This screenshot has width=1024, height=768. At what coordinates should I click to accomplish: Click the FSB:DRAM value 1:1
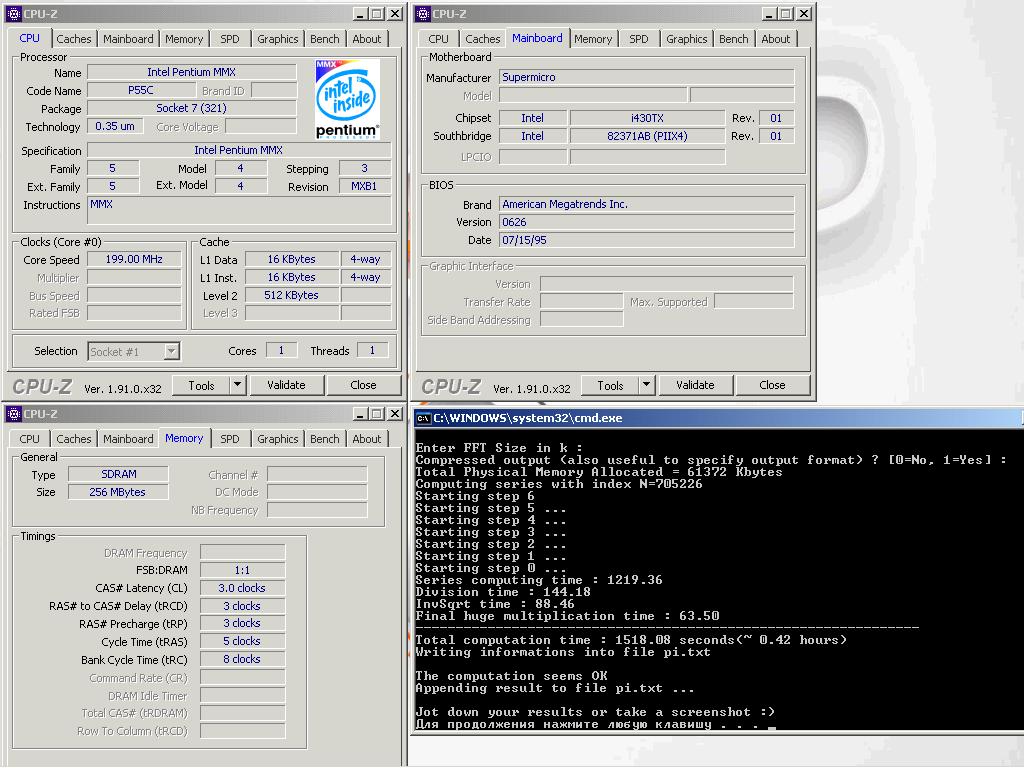pyautogui.click(x=242, y=570)
